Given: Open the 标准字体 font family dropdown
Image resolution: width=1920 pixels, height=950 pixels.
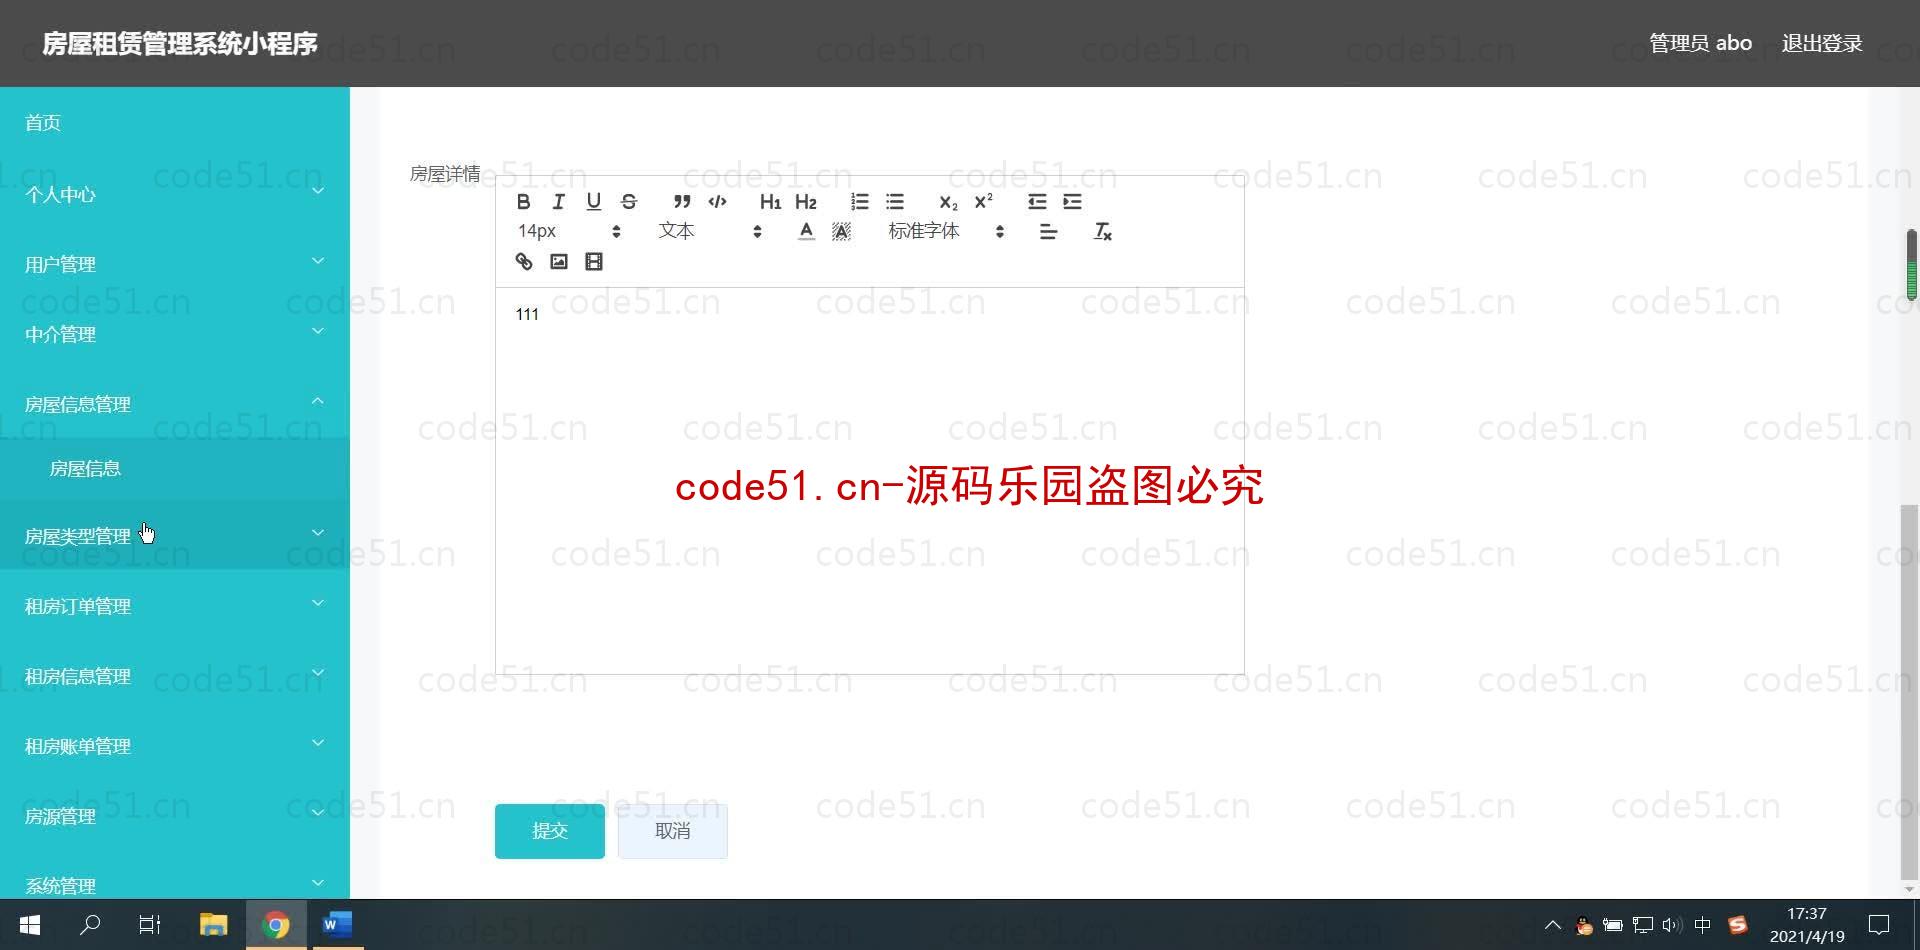Looking at the screenshot, I should coord(946,232).
